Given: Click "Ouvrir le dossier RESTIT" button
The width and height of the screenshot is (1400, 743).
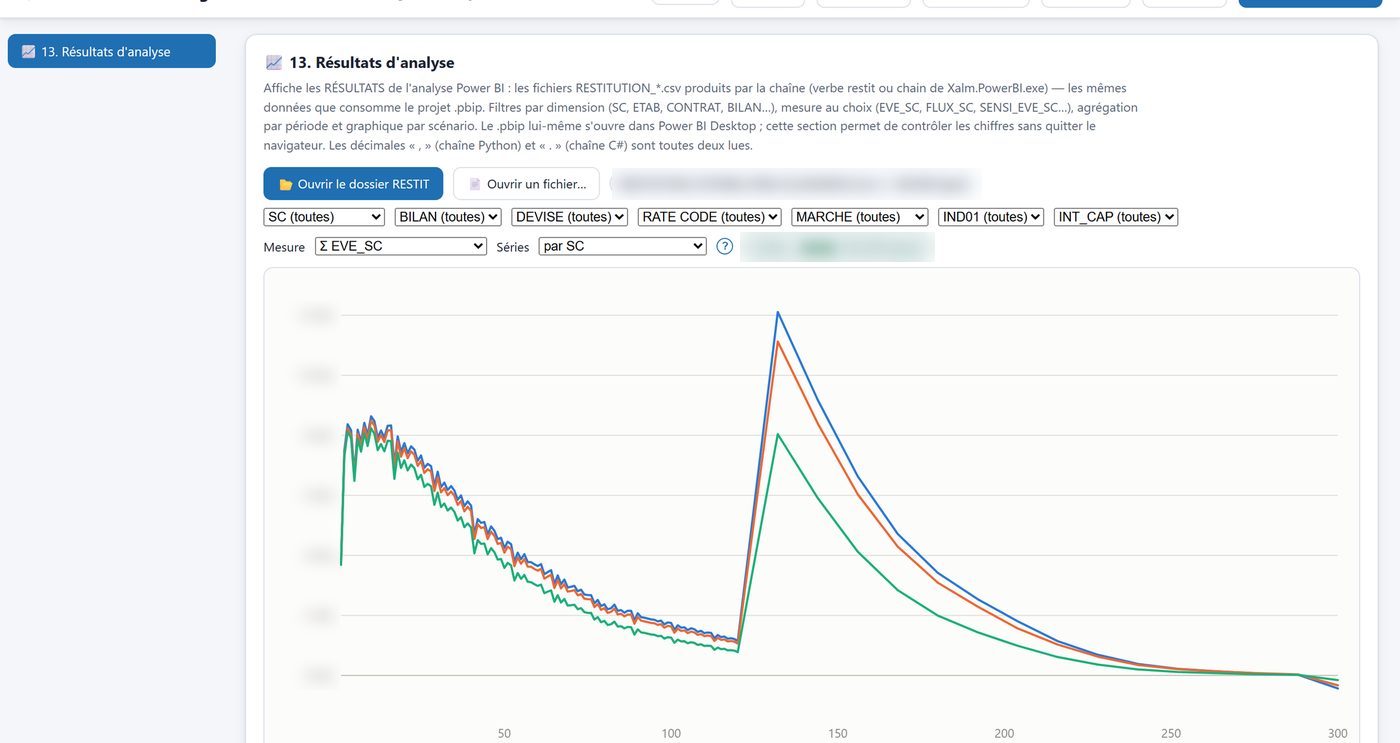Looking at the screenshot, I should coord(353,184).
